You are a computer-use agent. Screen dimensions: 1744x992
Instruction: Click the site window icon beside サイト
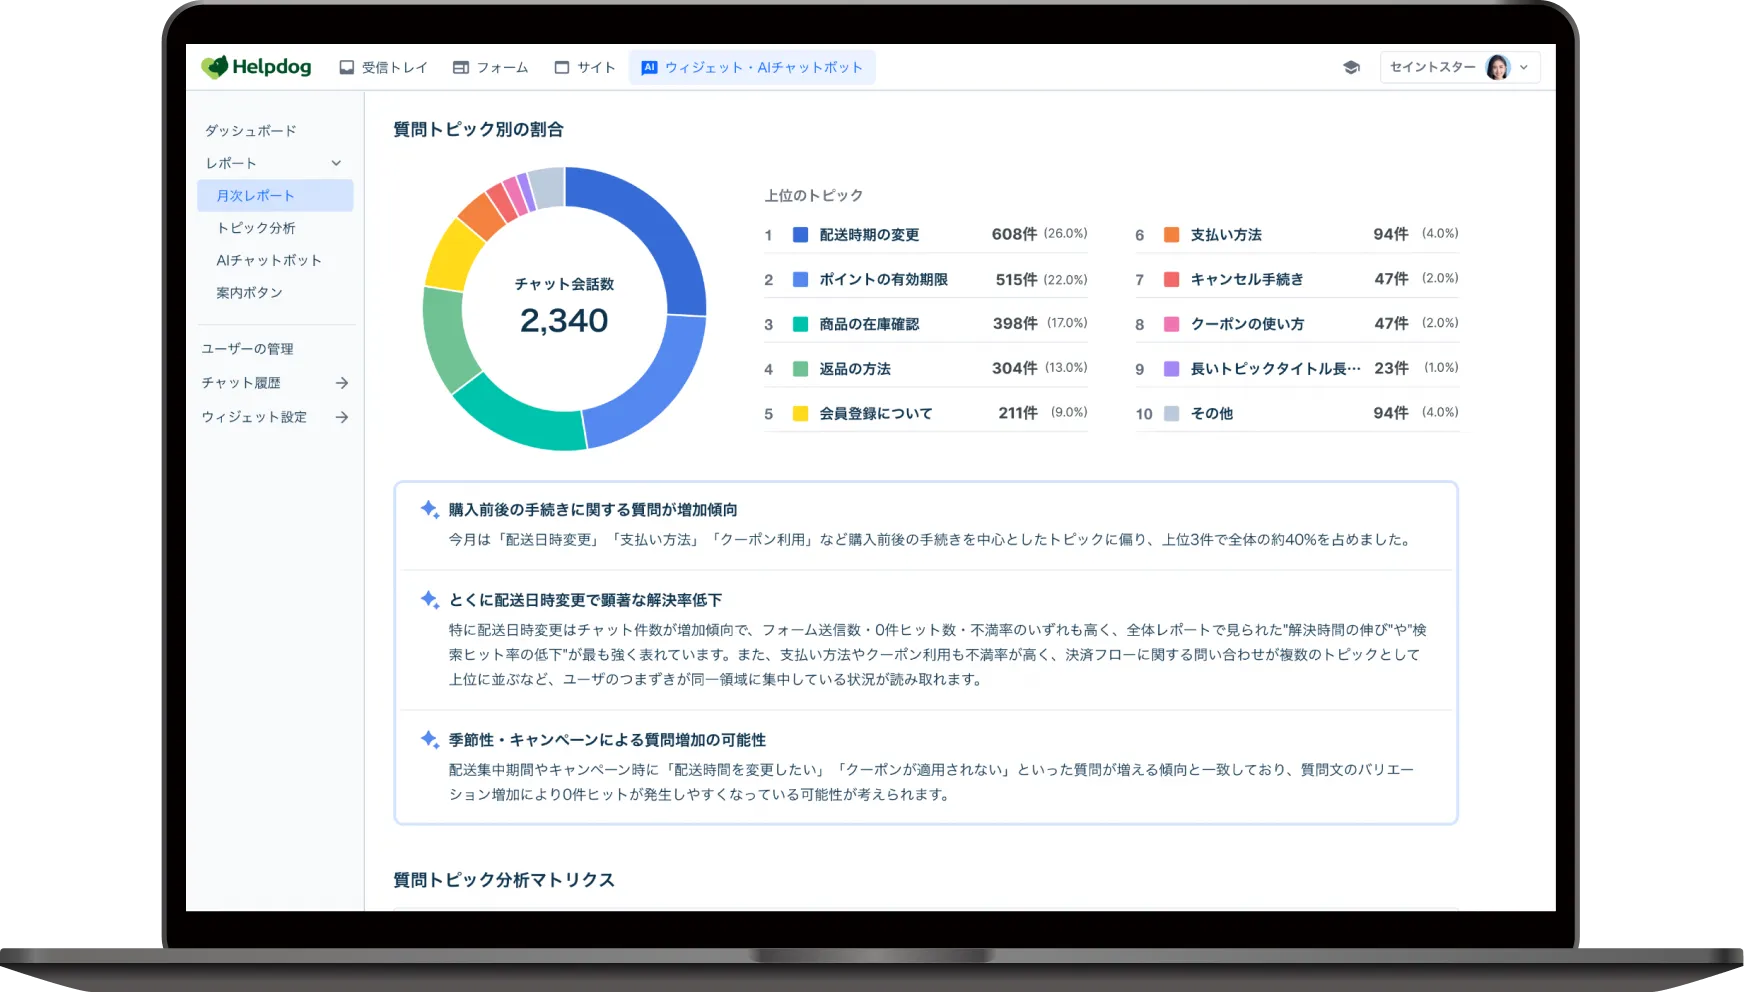coord(562,67)
